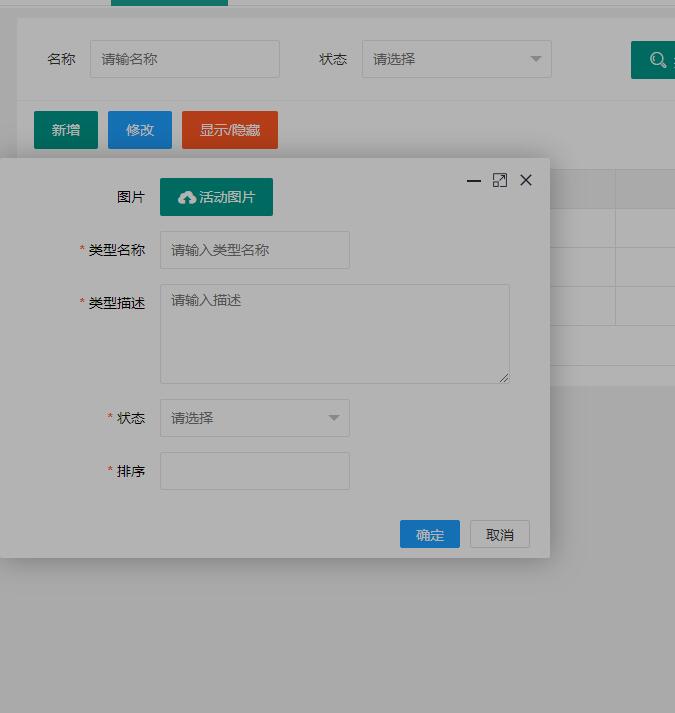Focus the 名称 search input field
This screenshot has height=713, width=675.
point(185,59)
